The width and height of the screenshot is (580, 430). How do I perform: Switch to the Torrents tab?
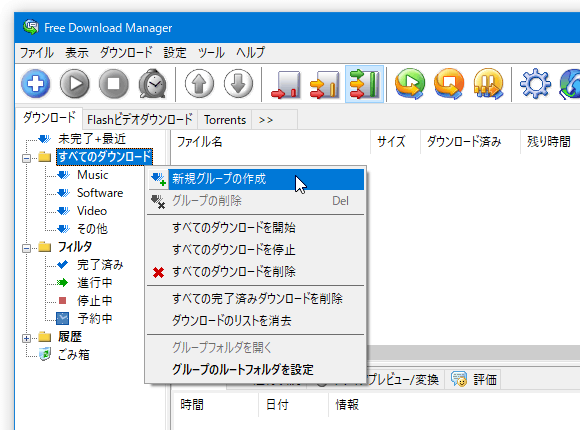[225, 120]
